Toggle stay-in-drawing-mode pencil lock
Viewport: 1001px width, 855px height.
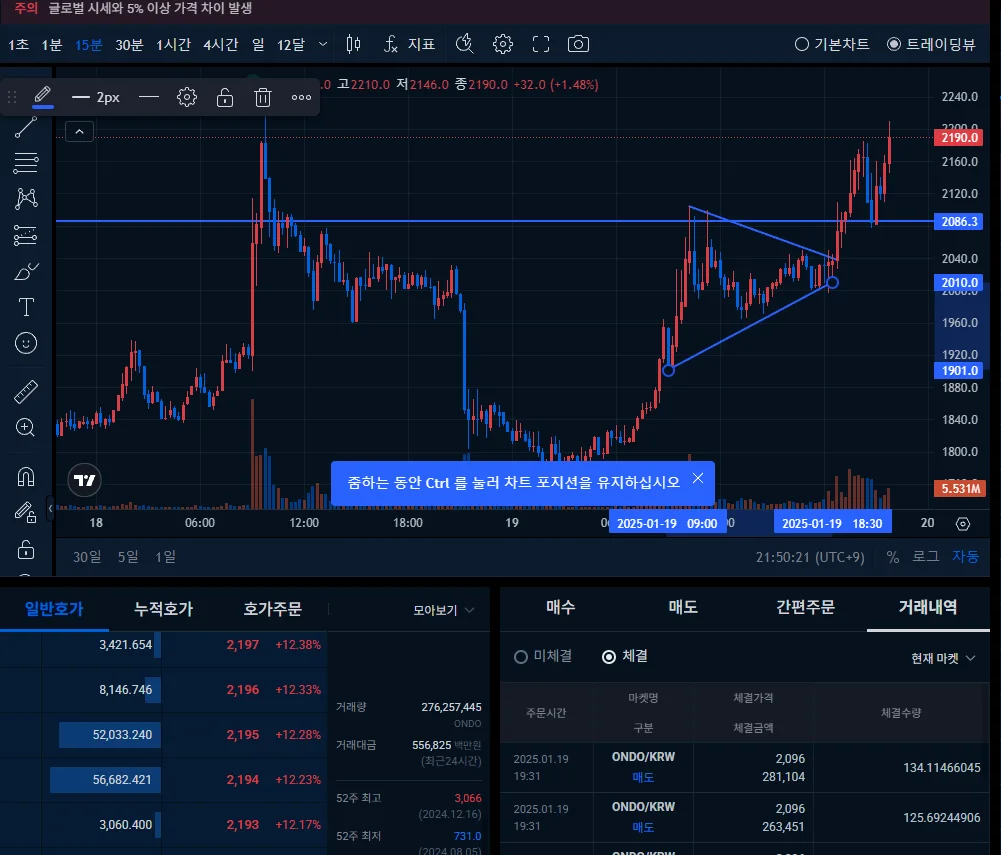[x=26, y=513]
